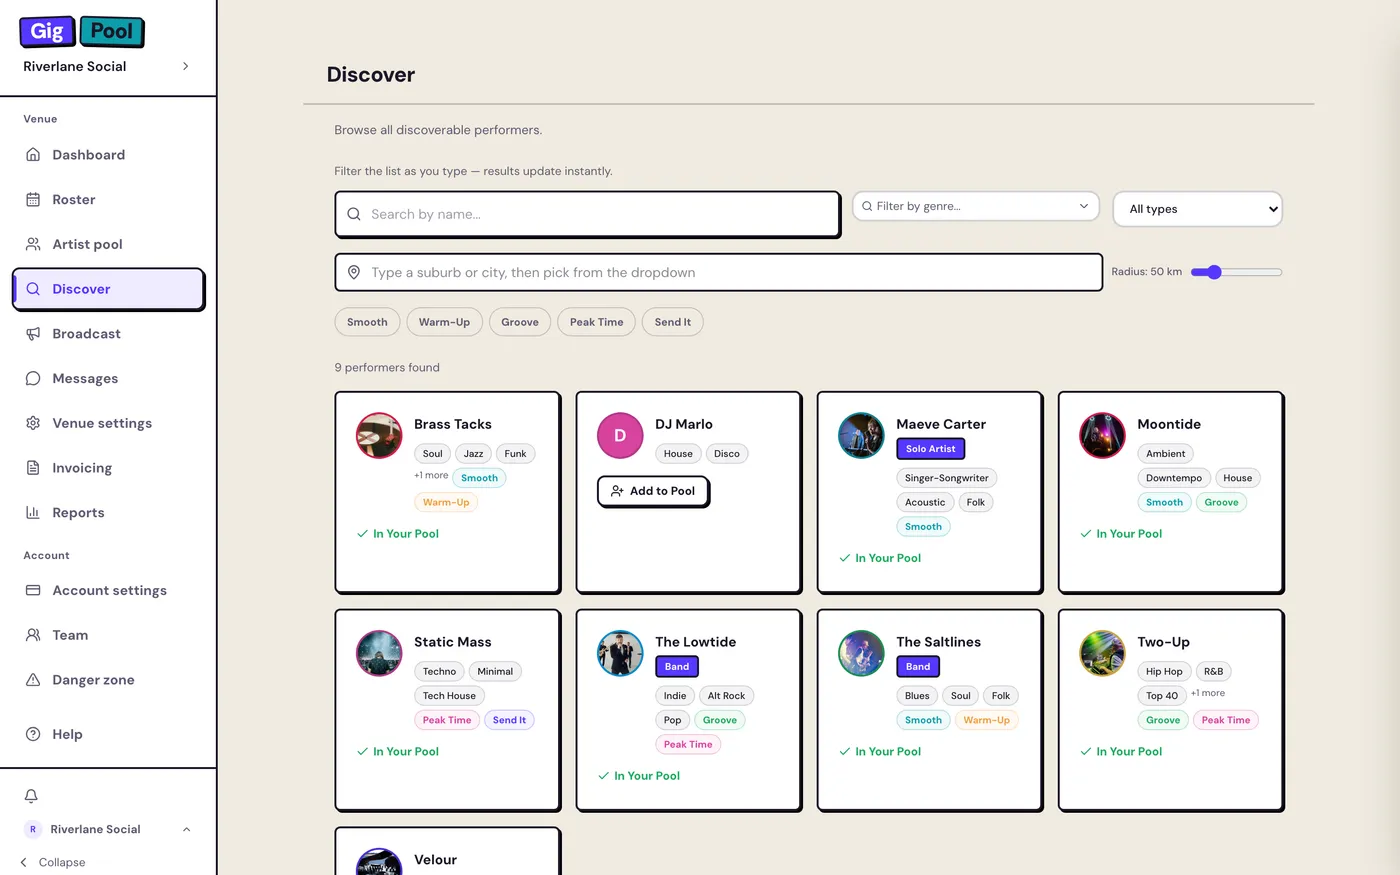Click the Venue settings gear icon
Screen dimensions: 1400x875
[x=33, y=423]
